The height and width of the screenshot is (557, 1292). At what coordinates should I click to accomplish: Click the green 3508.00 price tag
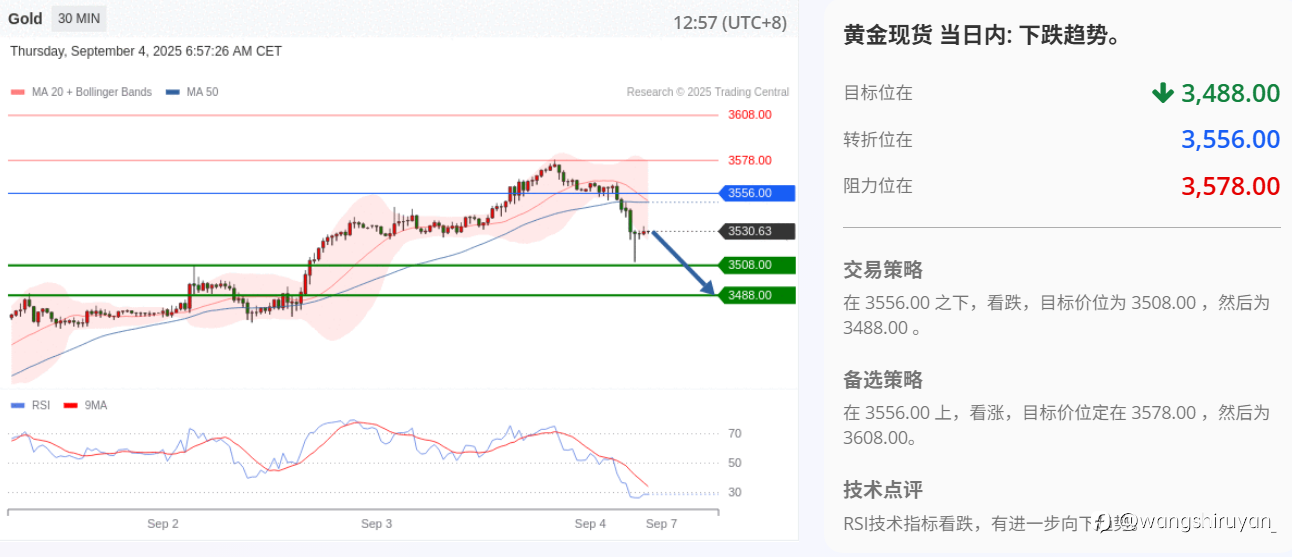point(757,265)
